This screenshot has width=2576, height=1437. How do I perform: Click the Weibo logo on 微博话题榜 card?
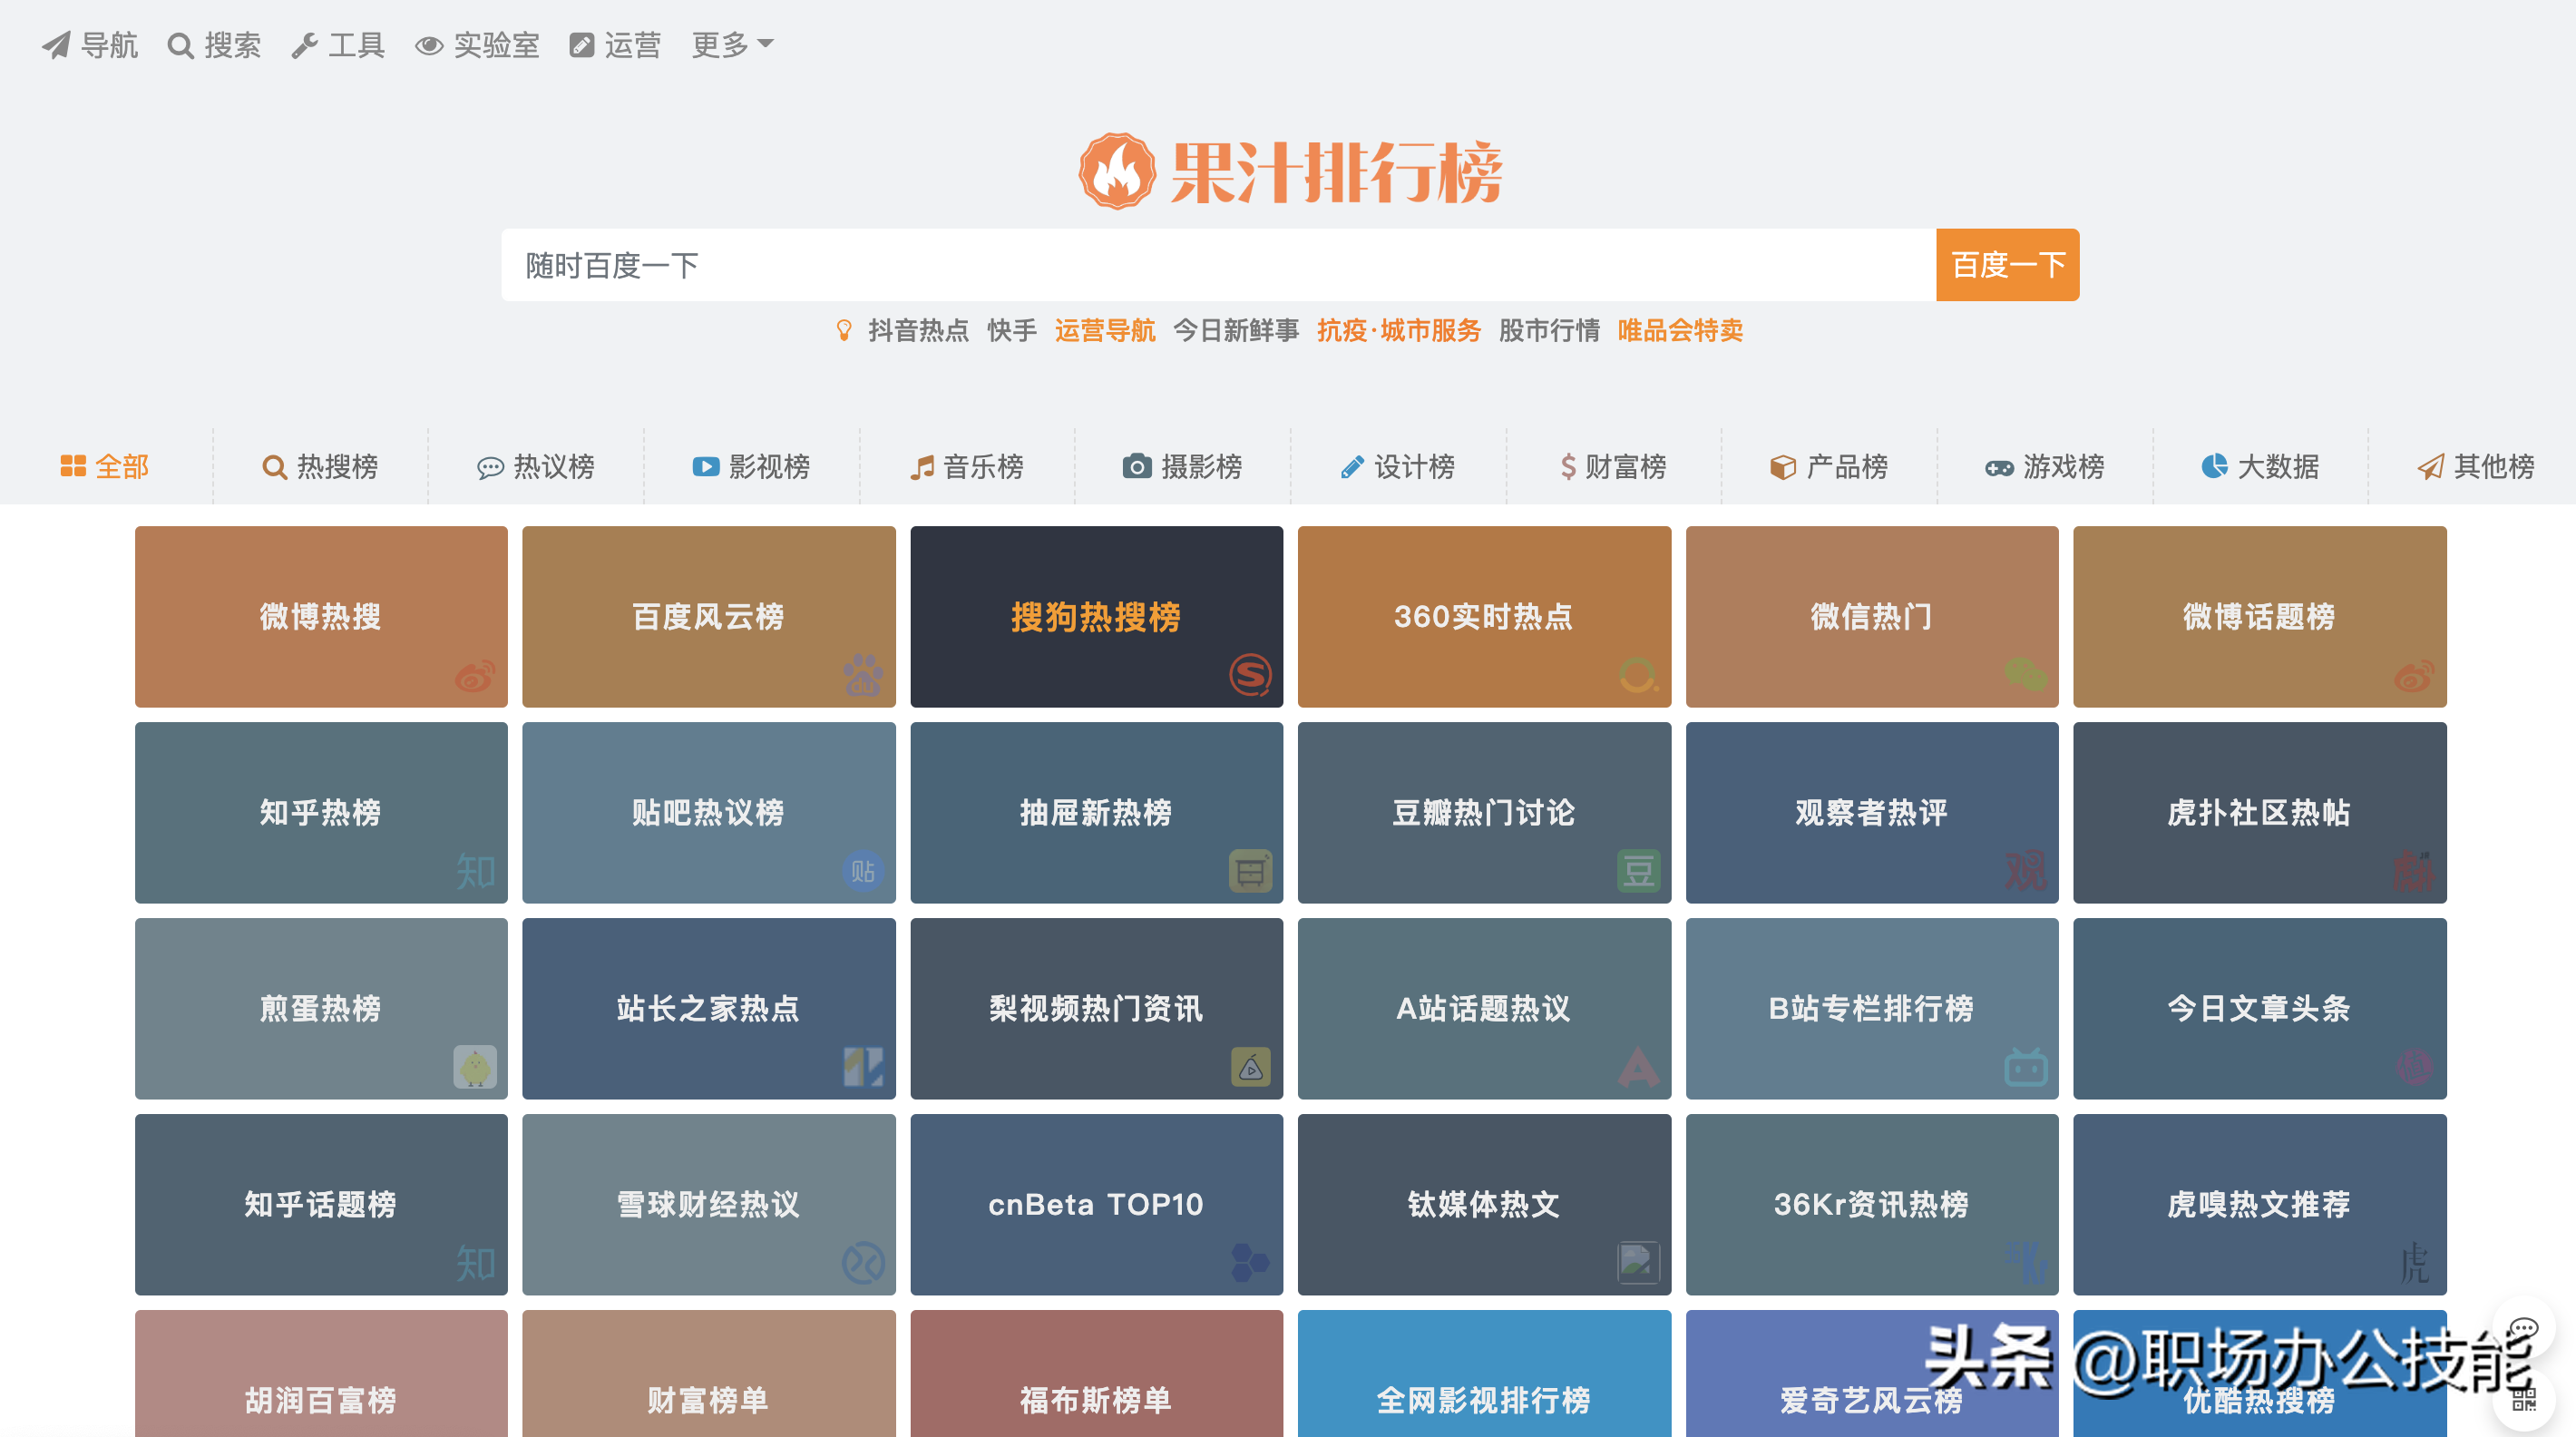[x=2413, y=676]
